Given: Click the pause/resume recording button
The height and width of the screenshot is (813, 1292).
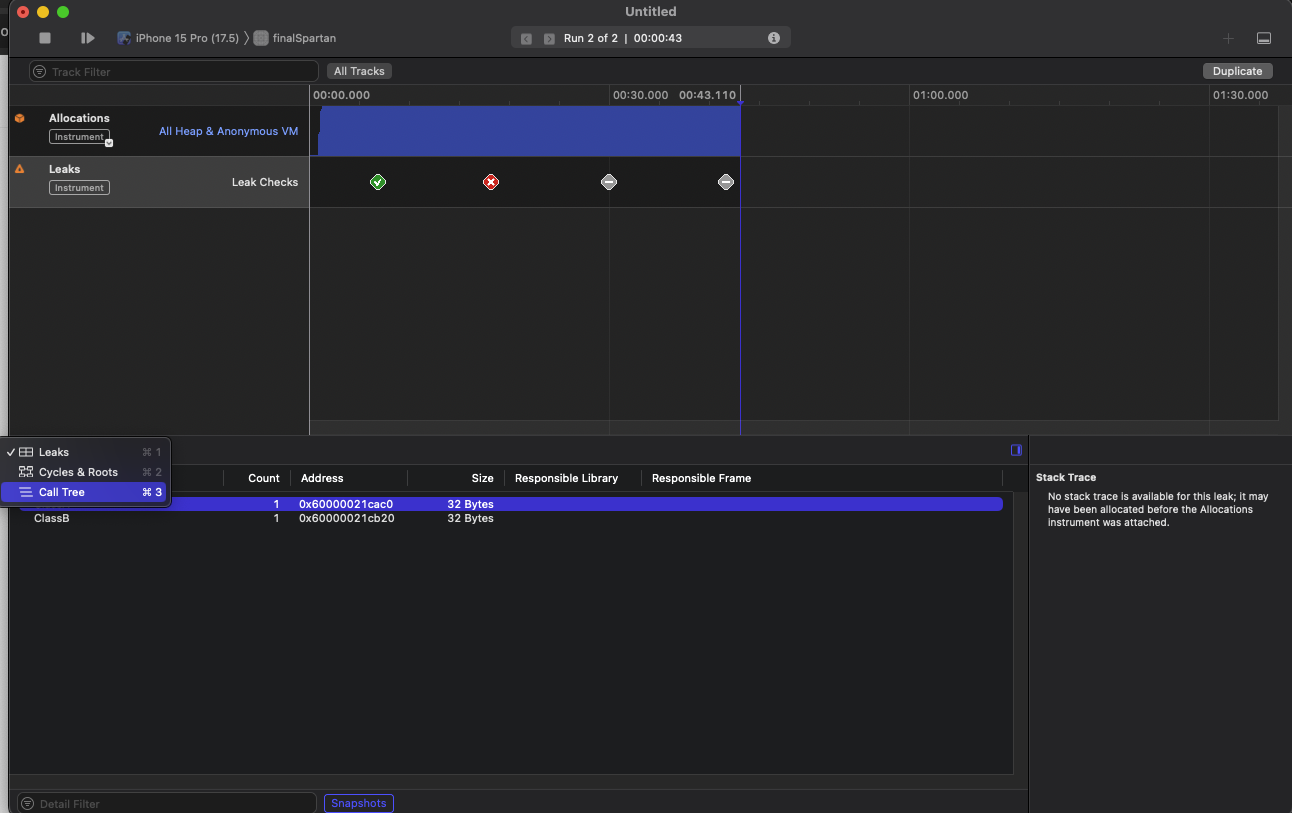Looking at the screenshot, I should [x=88, y=38].
